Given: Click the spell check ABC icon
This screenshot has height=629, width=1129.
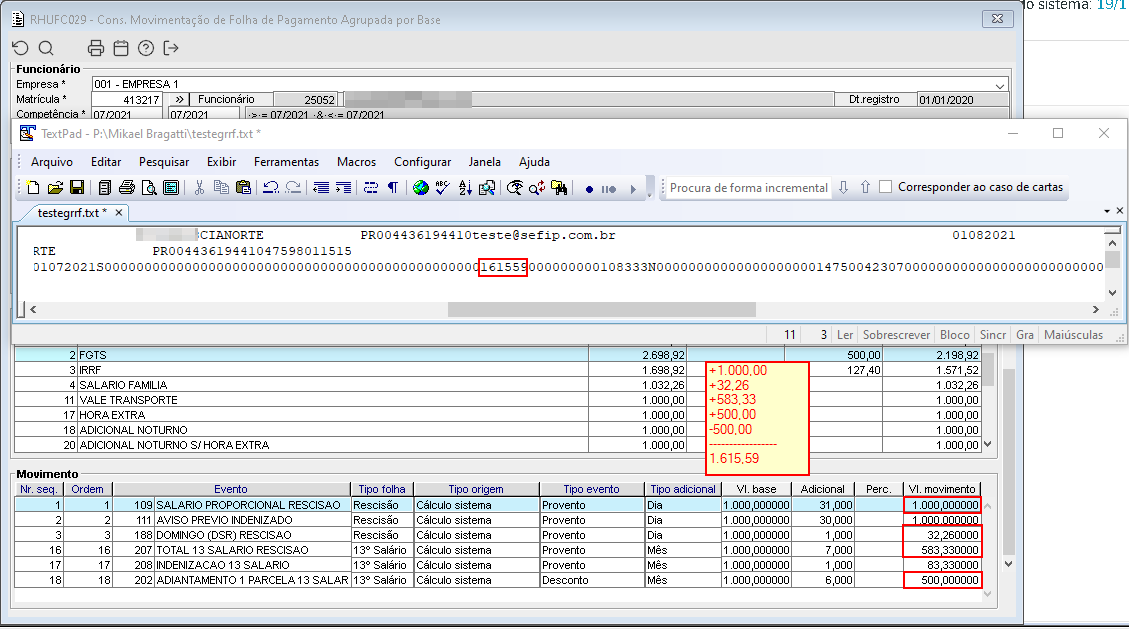Looking at the screenshot, I should [443, 188].
